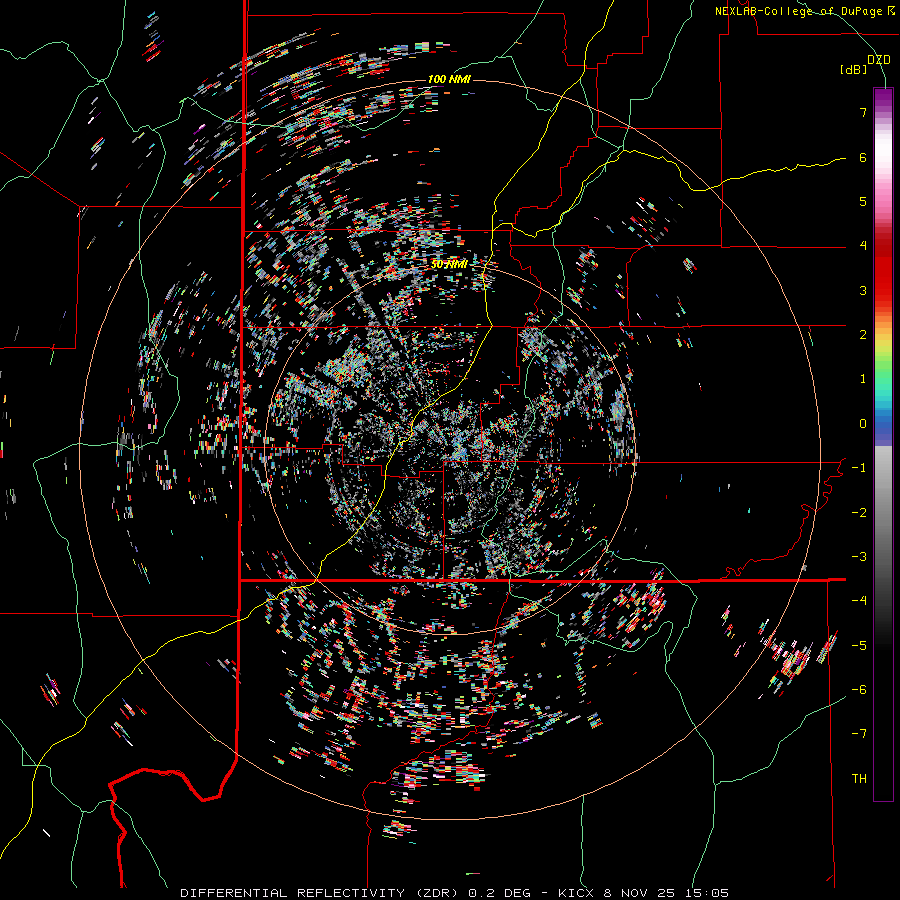Click the 50 NMI range ring label
Viewport: 900px width, 900px height.
click(449, 264)
